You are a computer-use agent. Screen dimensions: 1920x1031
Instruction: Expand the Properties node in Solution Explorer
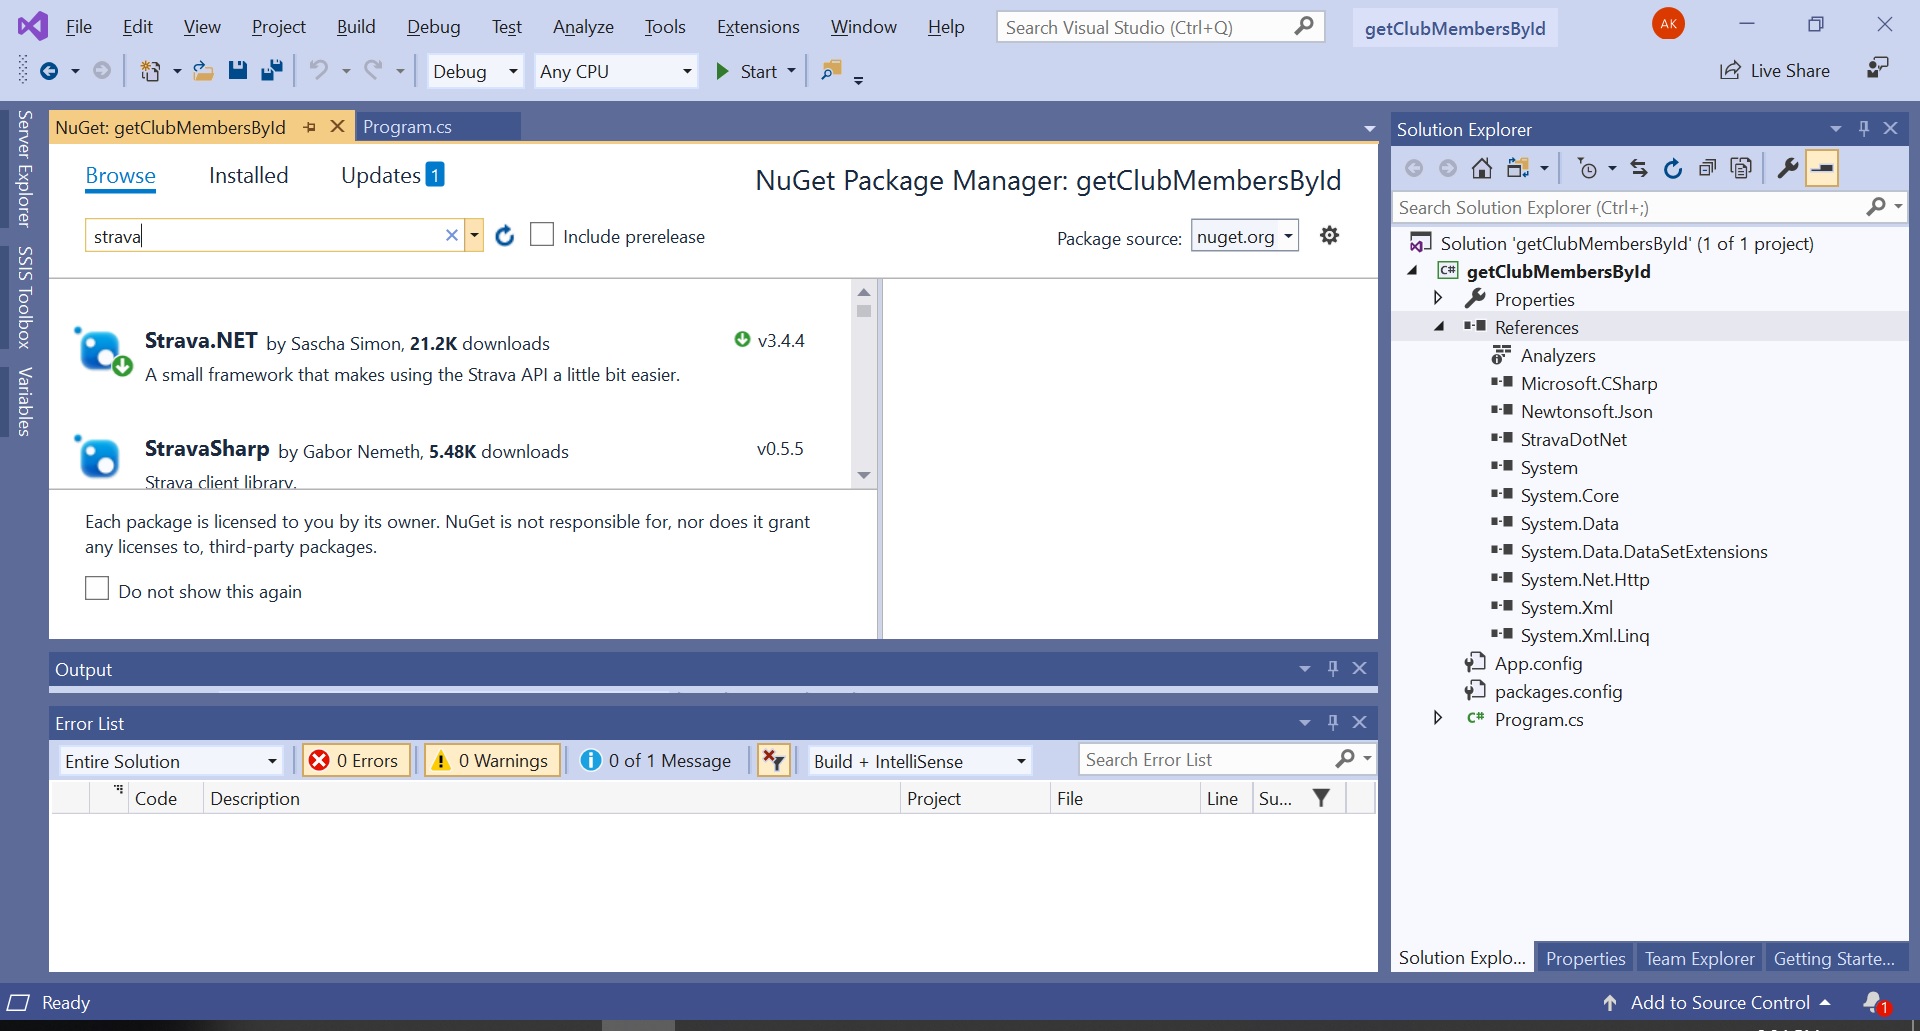1438,298
